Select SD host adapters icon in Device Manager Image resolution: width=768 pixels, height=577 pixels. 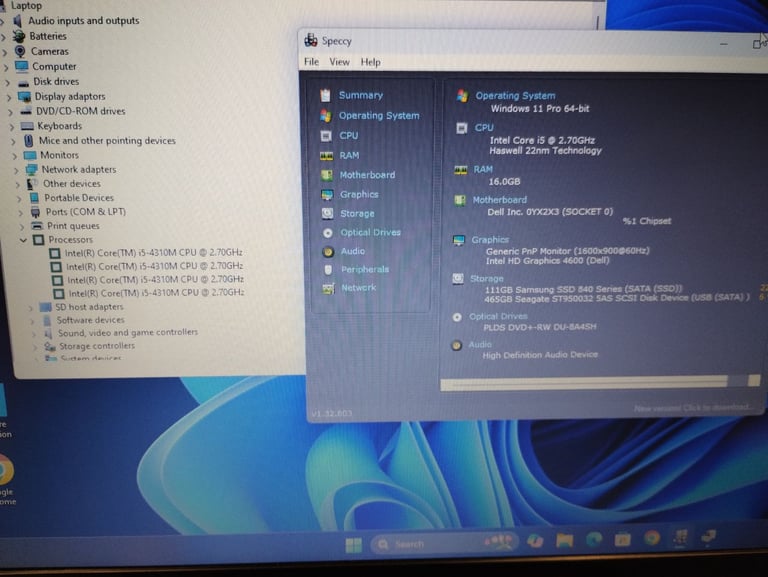46,307
